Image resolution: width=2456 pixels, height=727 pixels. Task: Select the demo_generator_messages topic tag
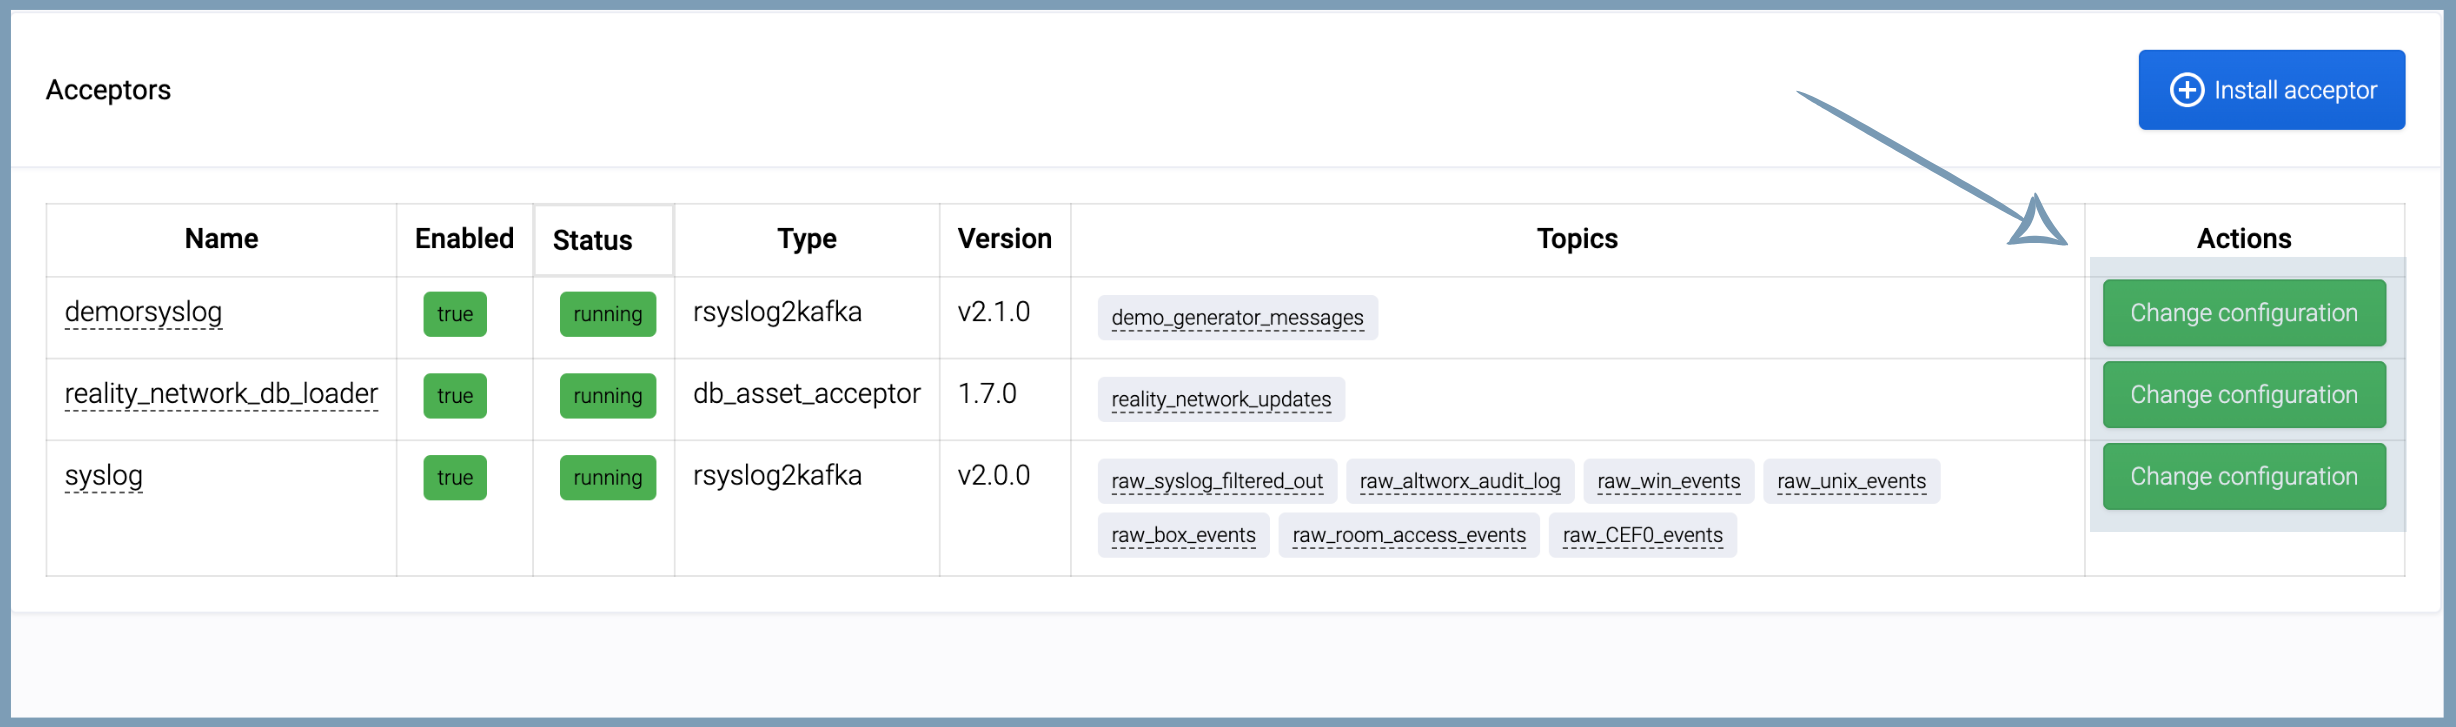point(1237,318)
